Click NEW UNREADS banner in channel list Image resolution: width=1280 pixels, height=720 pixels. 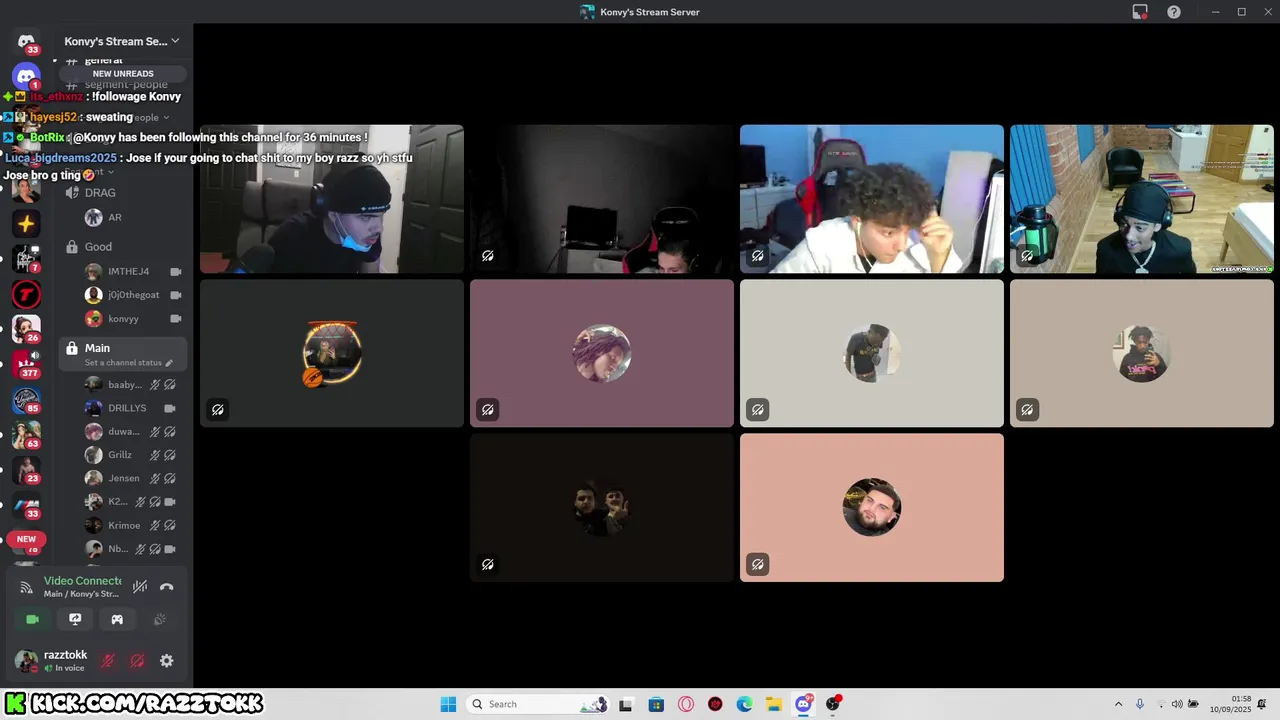tap(123, 74)
